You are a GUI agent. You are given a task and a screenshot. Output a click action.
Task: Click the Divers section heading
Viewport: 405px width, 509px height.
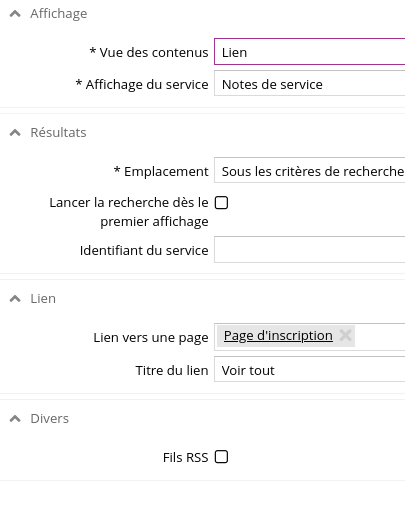pos(49,419)
